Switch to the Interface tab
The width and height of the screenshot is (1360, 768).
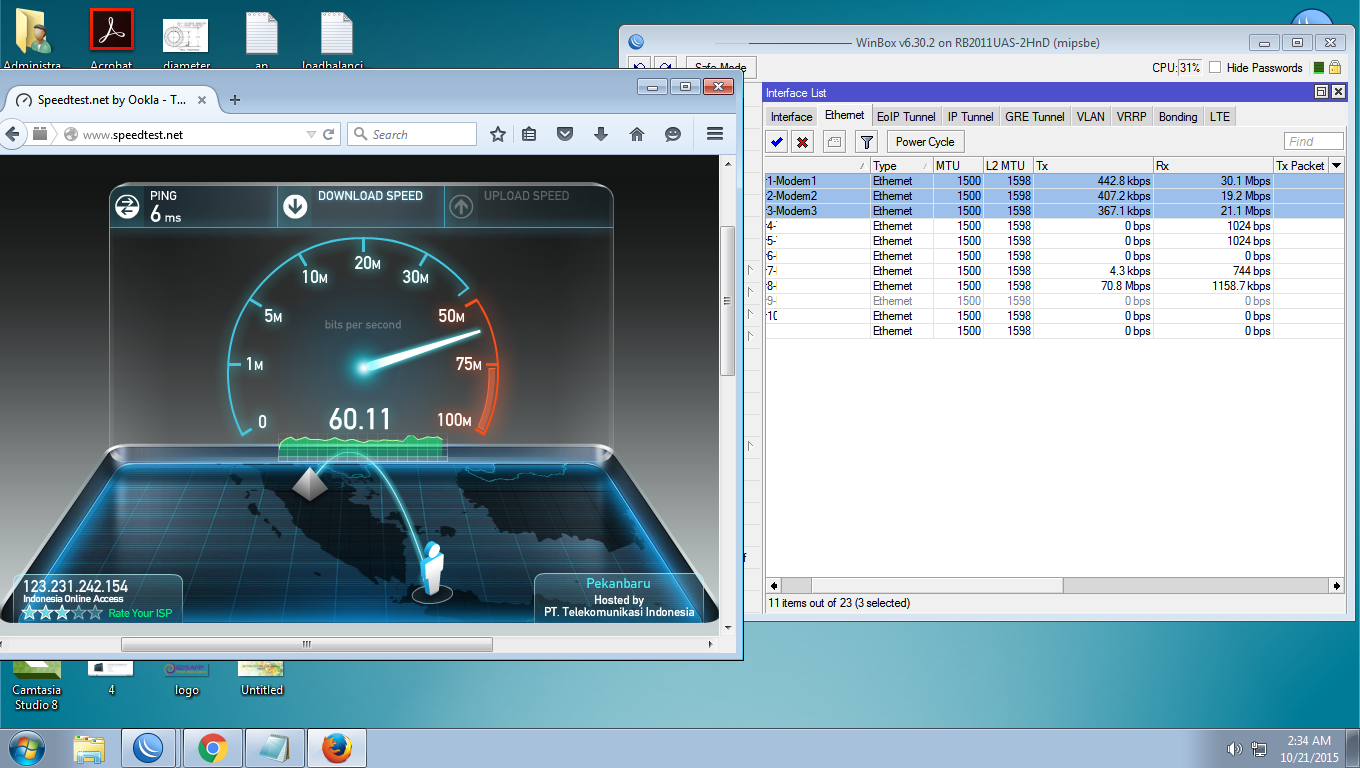(x=791, y=117)
